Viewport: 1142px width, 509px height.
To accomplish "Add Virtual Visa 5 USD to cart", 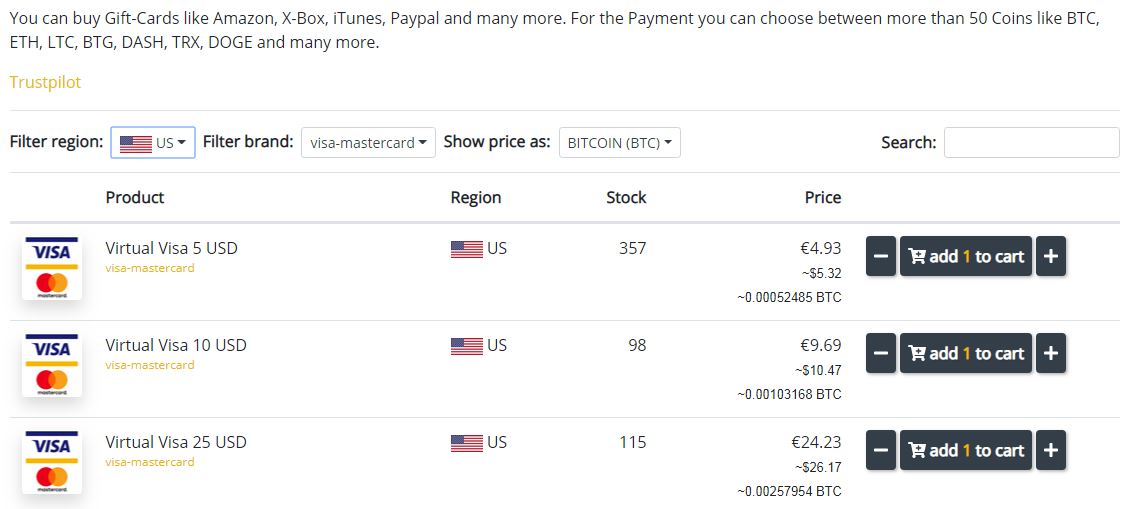I will (x=966, y=256).
